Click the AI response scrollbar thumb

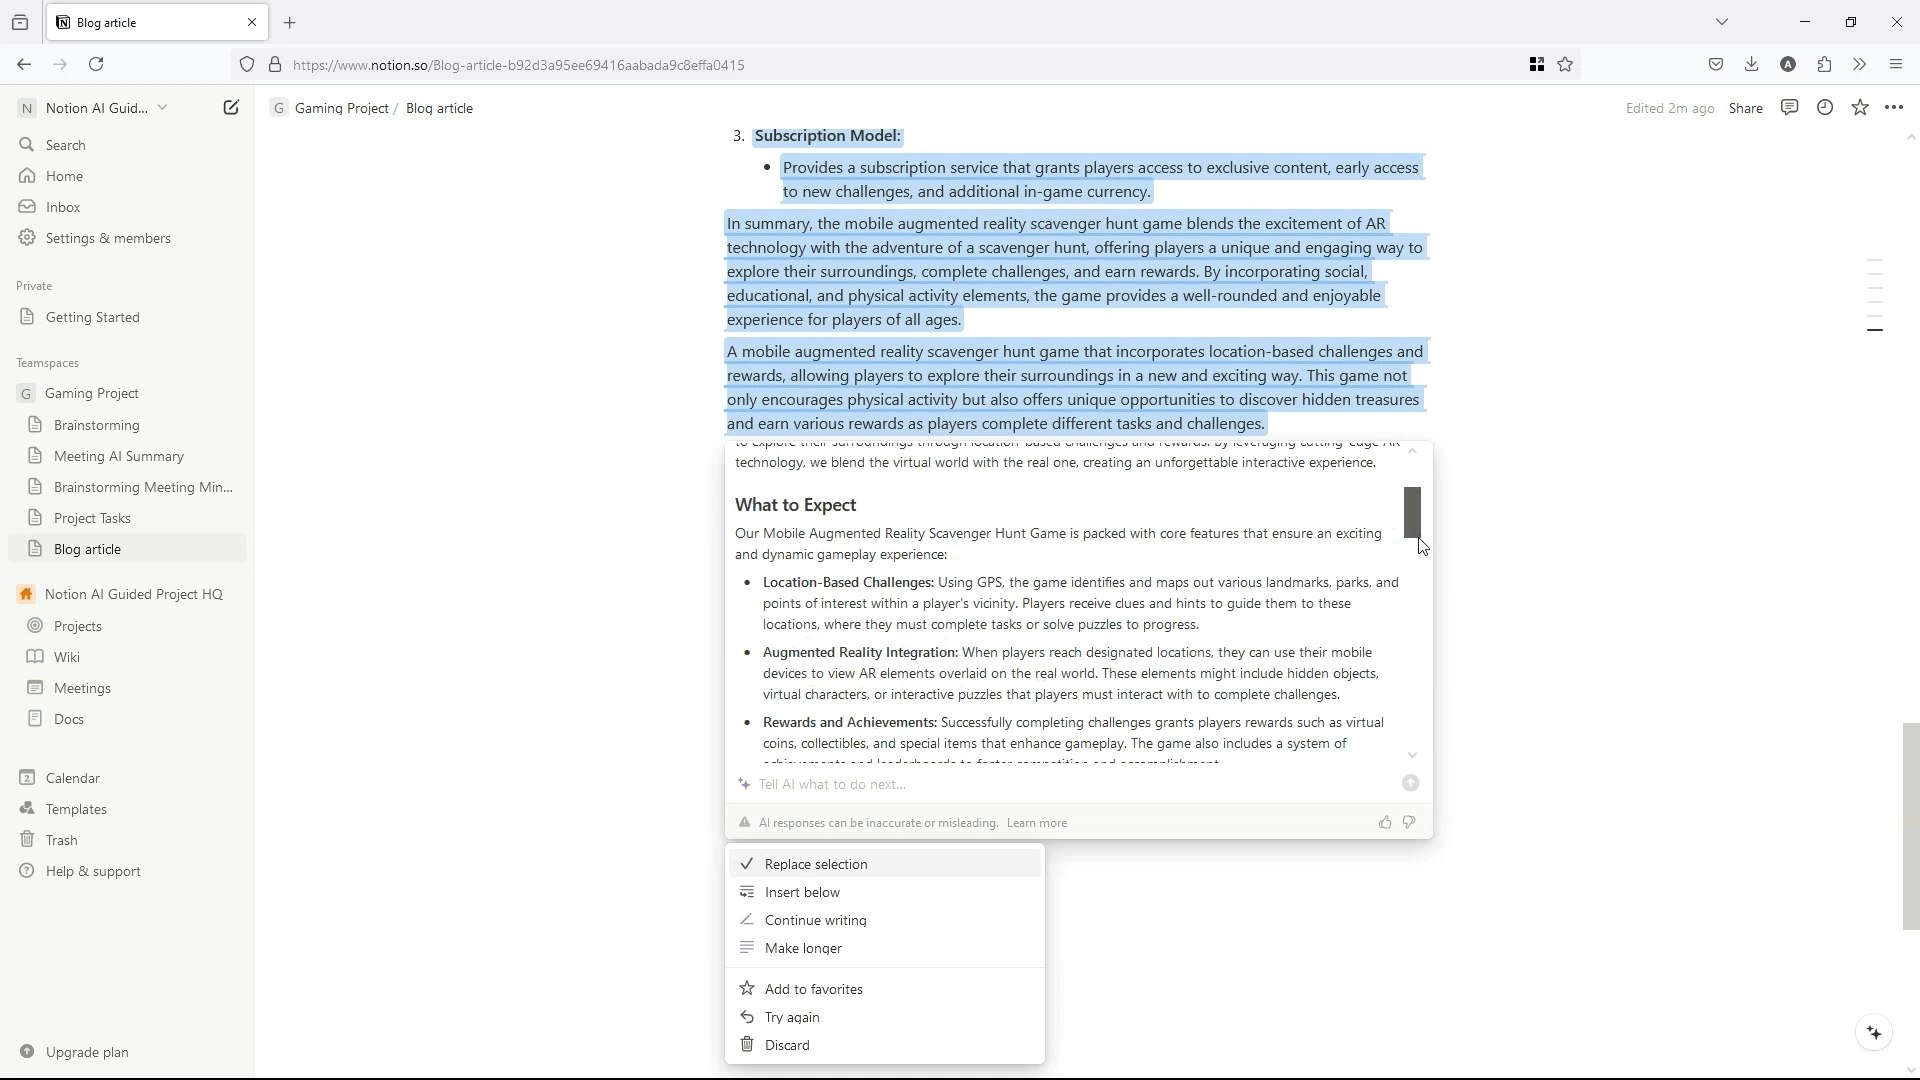point(1412,512)
